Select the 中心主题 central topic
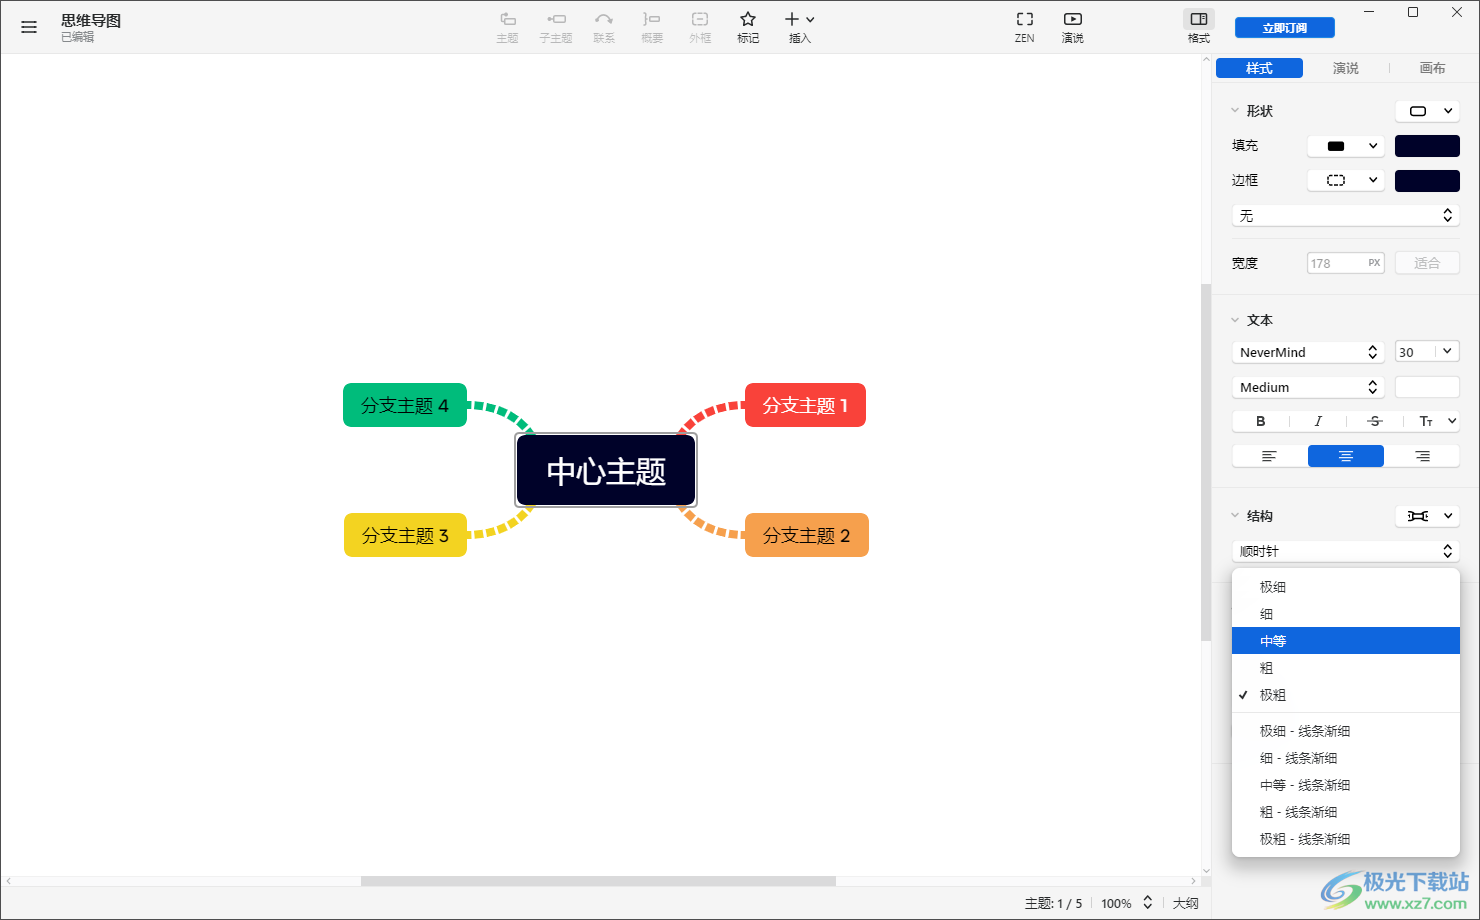Image resolution: width=1480 pixels, height=920 pixels. [x=606, y=470]
